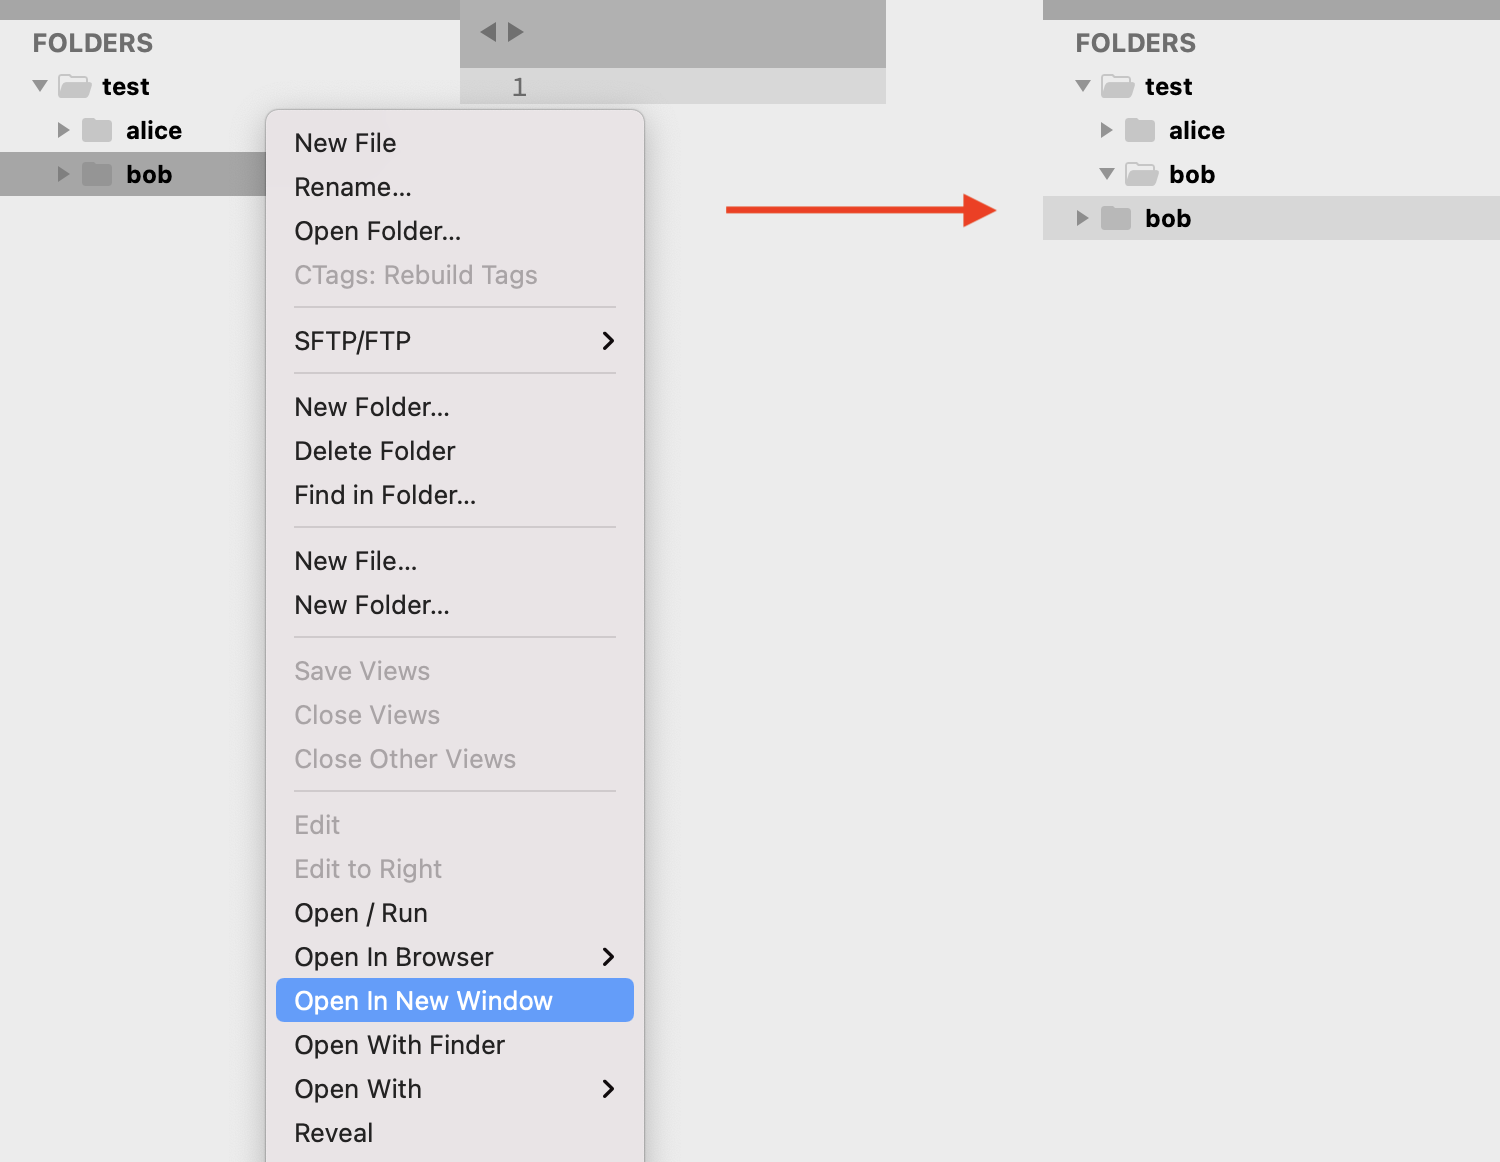The width and height of the screenshot is (1500, 1162).
Task: Click the test folder icon in right sidebar
Action: tap(1116, 86)
